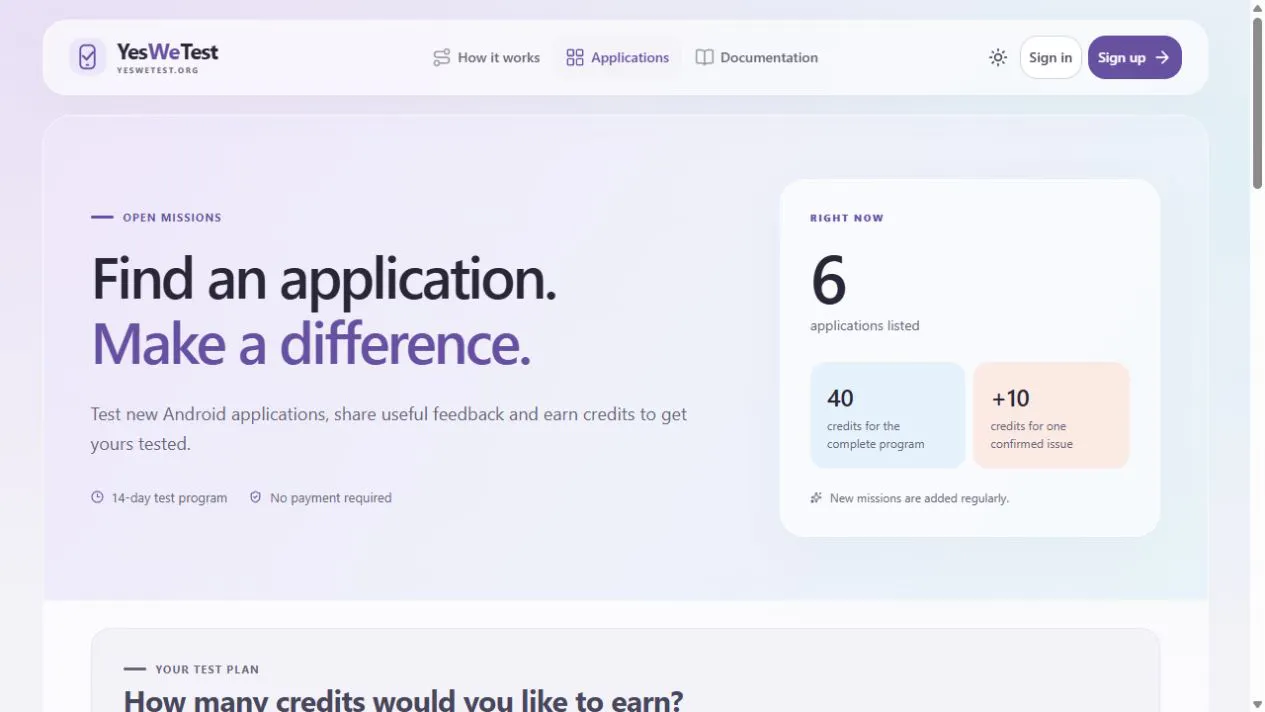1265x712 pixels.
Task: Click the scrollbar down arrow
Action: click(1257, 704)
